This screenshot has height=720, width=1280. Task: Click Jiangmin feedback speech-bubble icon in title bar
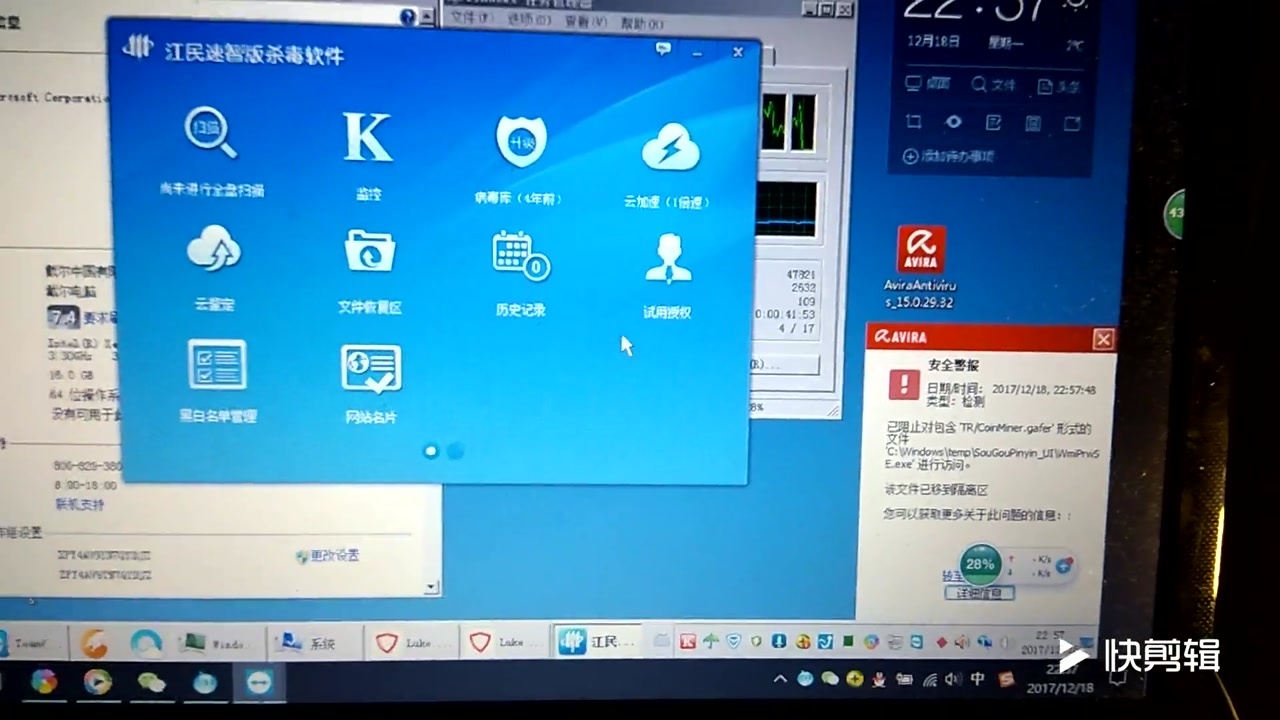[663, 47]
